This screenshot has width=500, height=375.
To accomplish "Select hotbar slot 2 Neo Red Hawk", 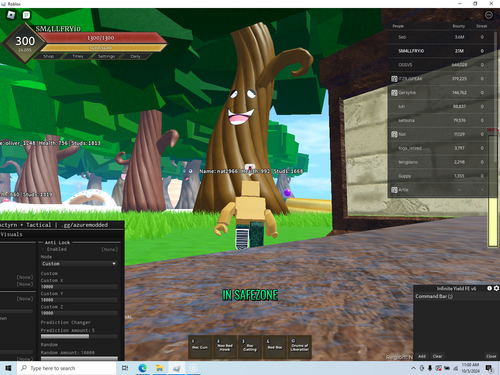I will (x=225, y=347).
